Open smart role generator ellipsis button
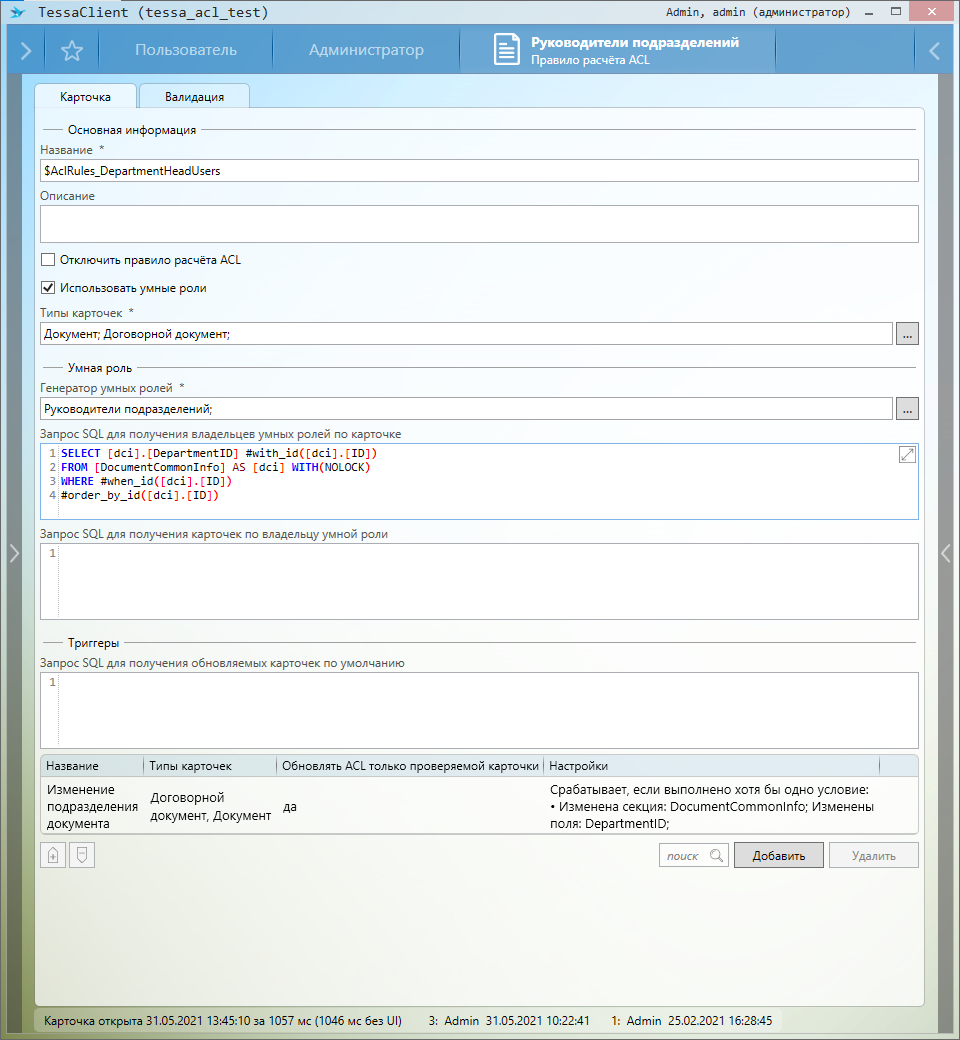Image resolution: width=960 pixels, height=1040 pixels. pyautogui.click(x=907, y=408)
